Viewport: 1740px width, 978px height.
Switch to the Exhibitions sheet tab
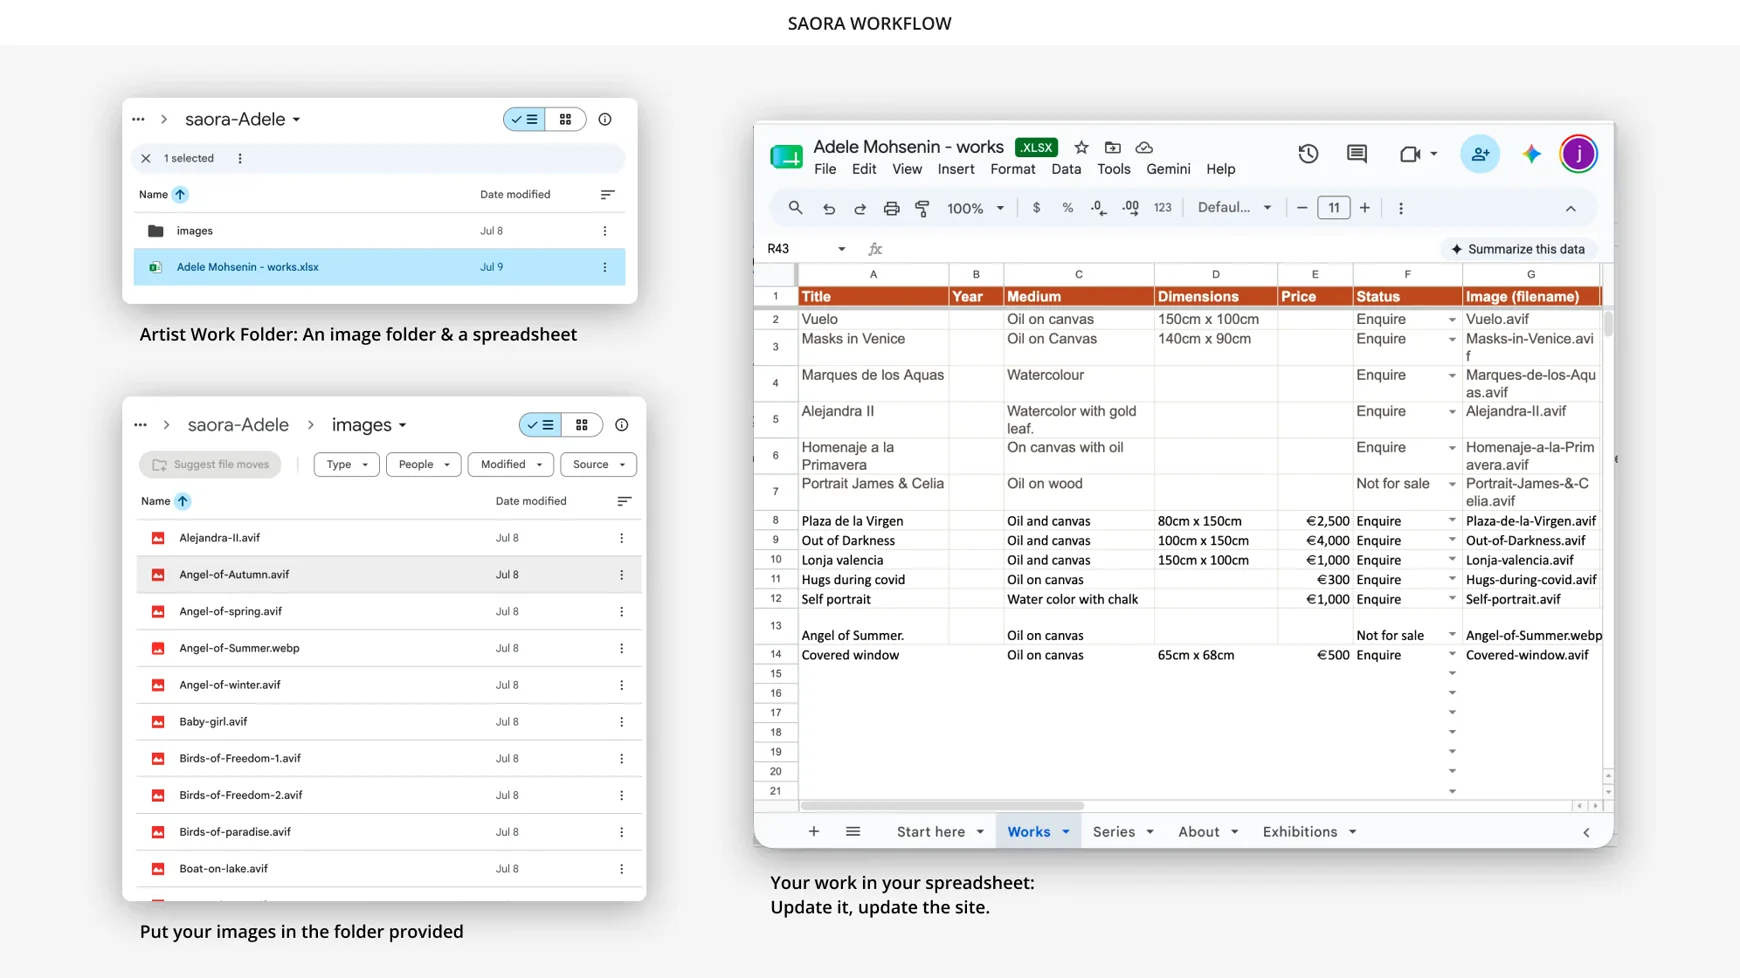1309,832
